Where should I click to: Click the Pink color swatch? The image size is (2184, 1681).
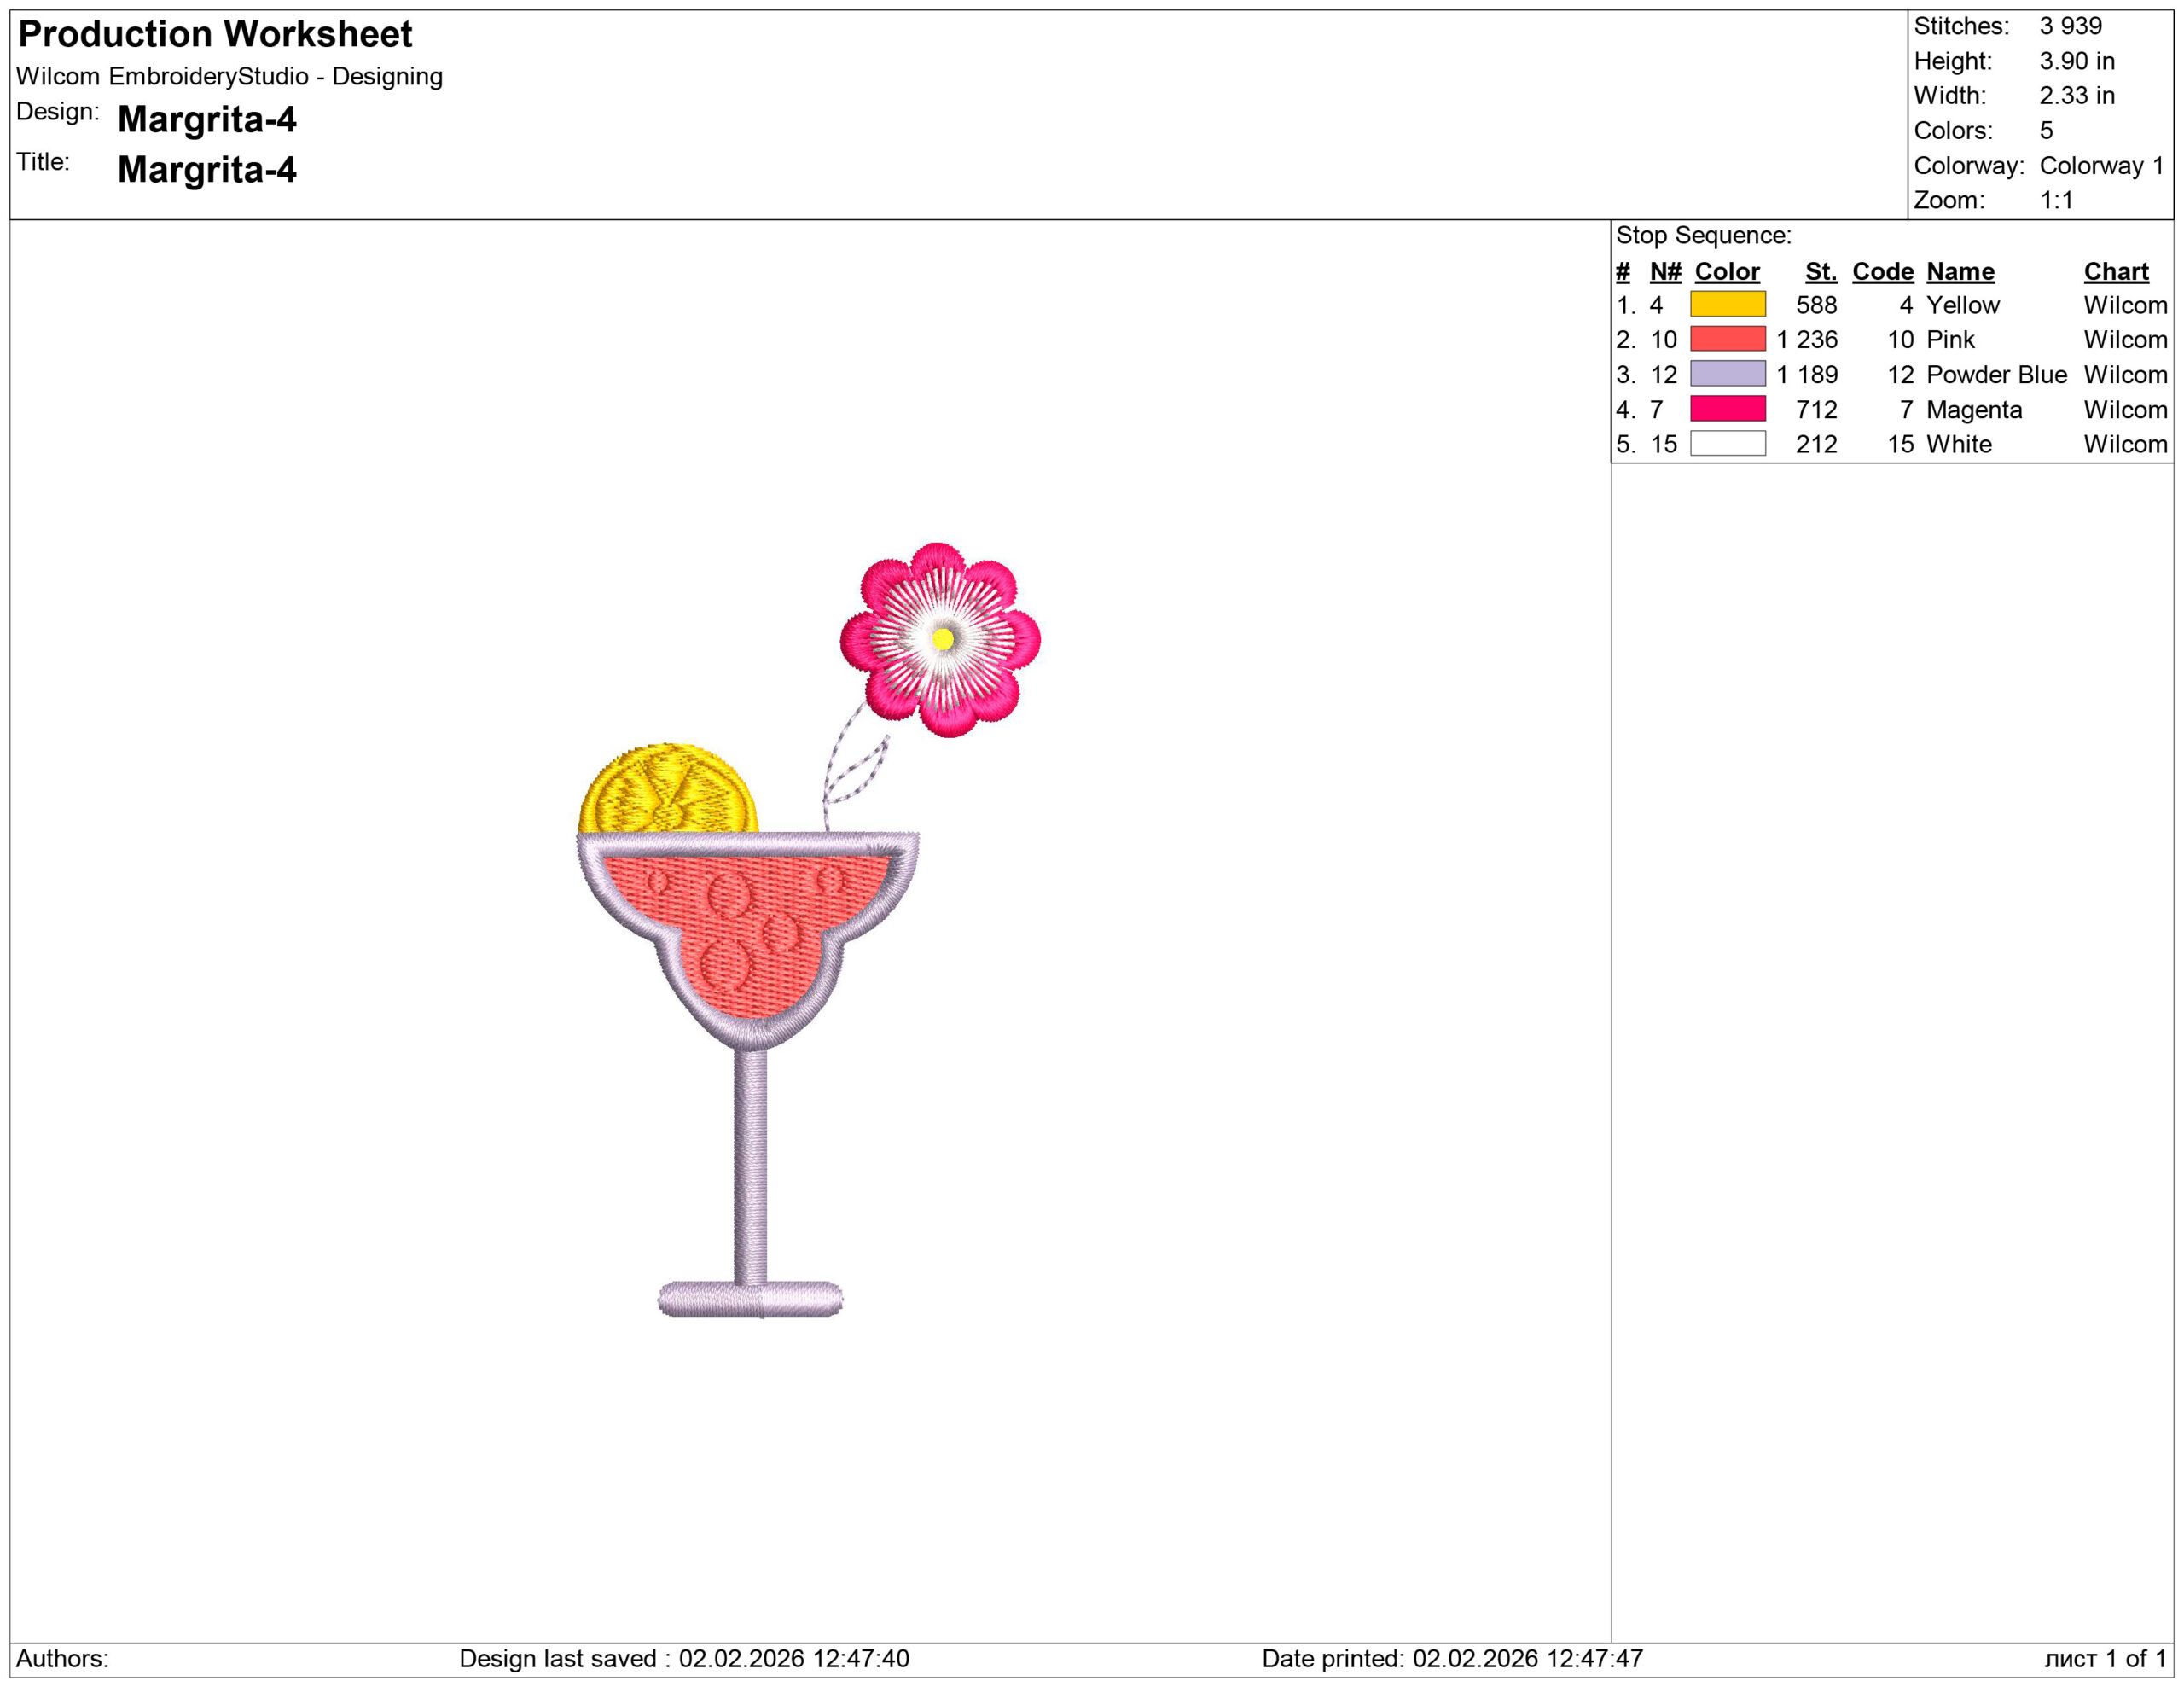1727,339
